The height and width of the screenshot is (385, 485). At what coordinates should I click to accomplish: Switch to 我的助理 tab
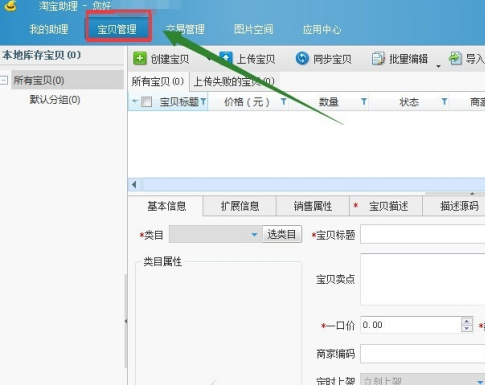49,29
